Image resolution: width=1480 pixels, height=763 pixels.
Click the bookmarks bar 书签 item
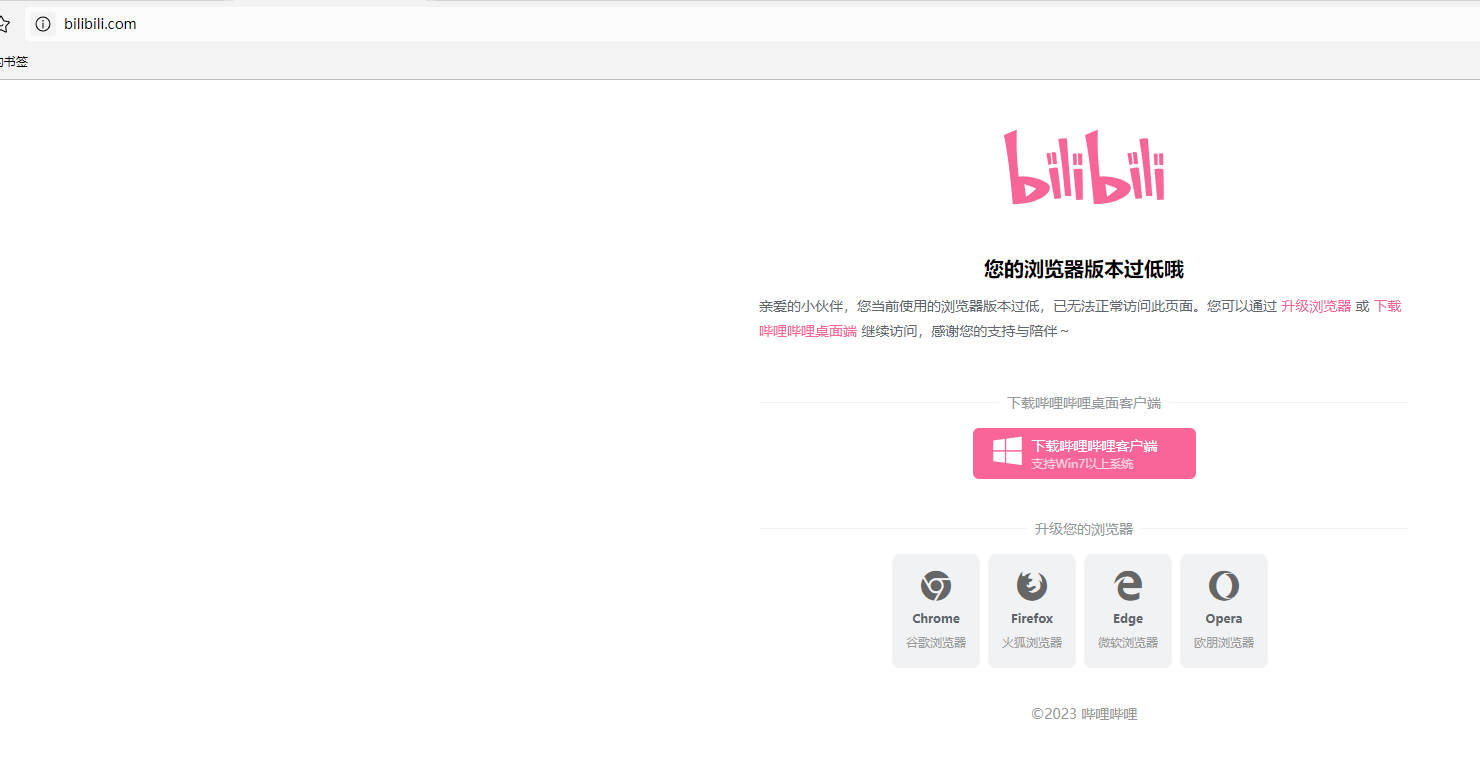[14, 62]
